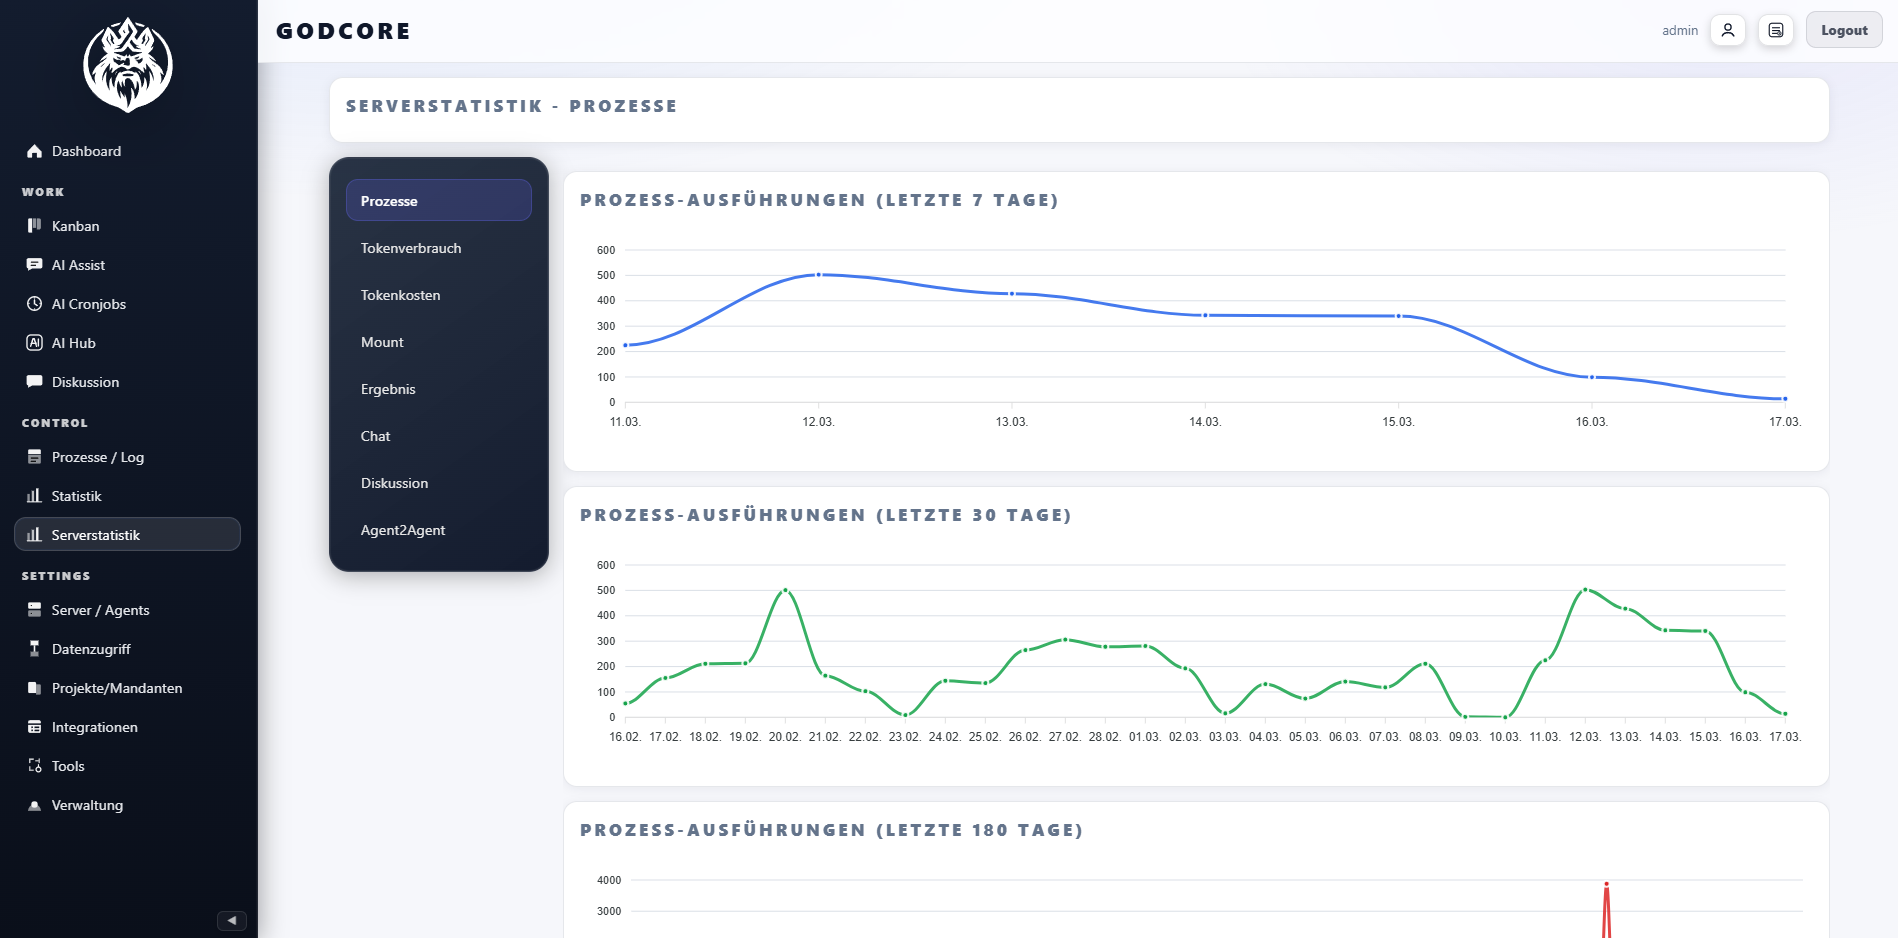Viewport: 1898px width, 938px height.
Task: Click the AI Hub icon
Action: pyautogui.click(x=35, y=343)
